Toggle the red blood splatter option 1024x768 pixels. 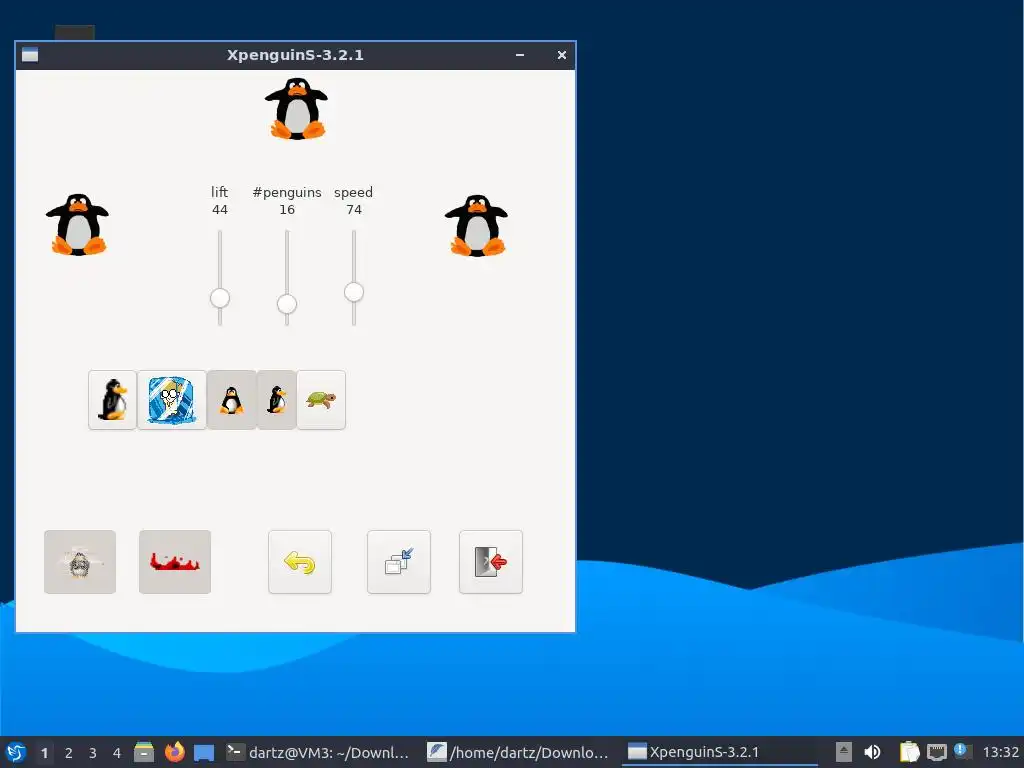[x=175, y=562]
